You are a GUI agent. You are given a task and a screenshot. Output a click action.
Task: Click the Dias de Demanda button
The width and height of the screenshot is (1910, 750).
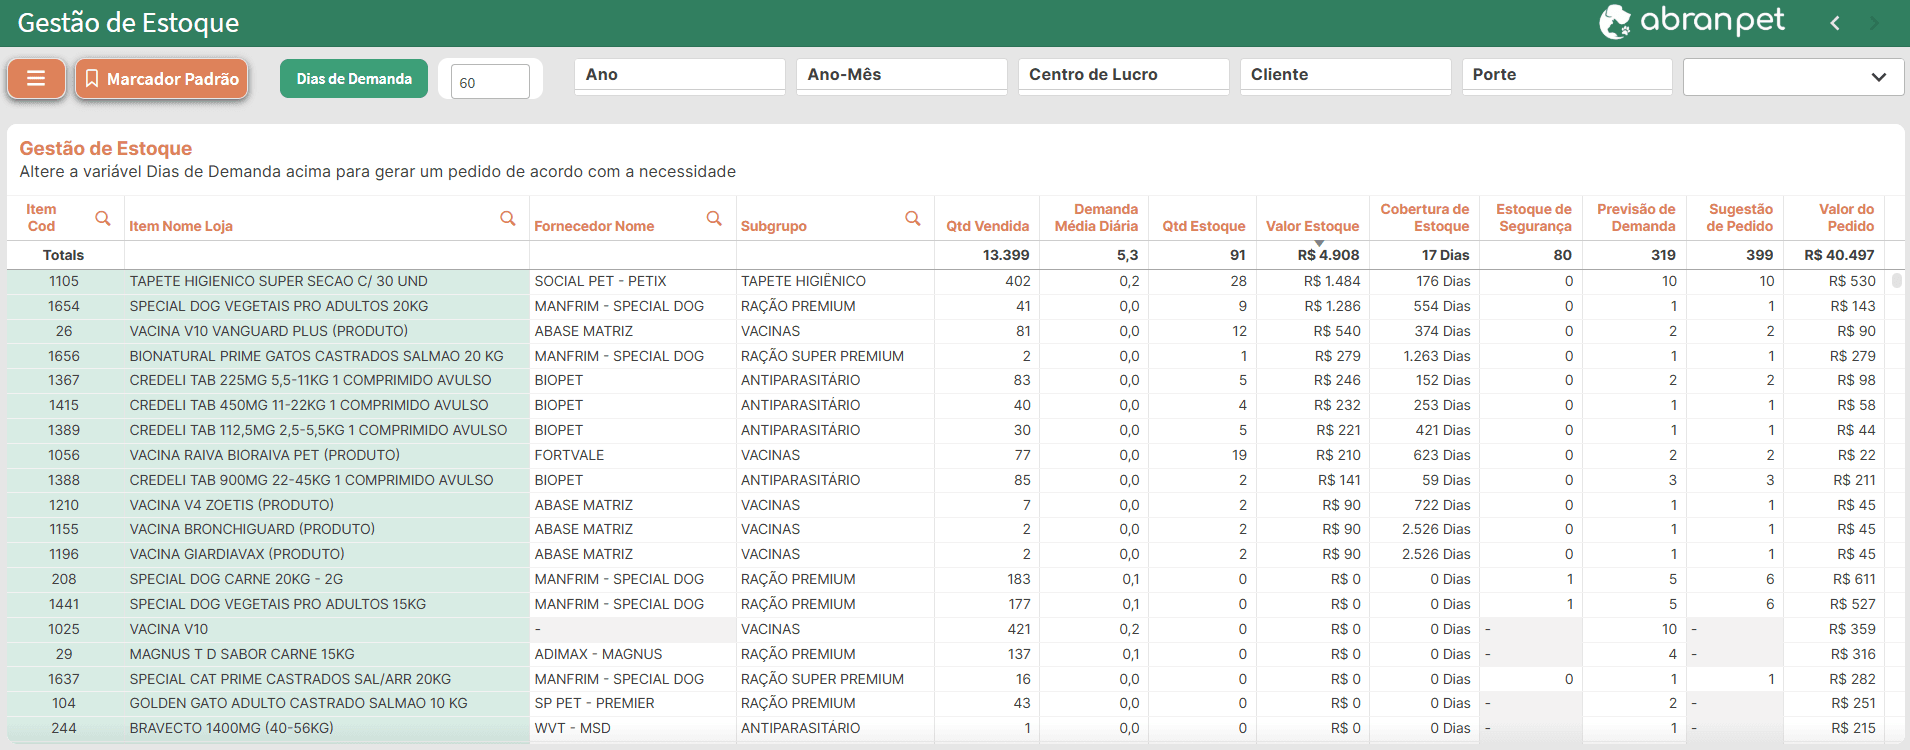pyautogui.click(x=354, y=79)
